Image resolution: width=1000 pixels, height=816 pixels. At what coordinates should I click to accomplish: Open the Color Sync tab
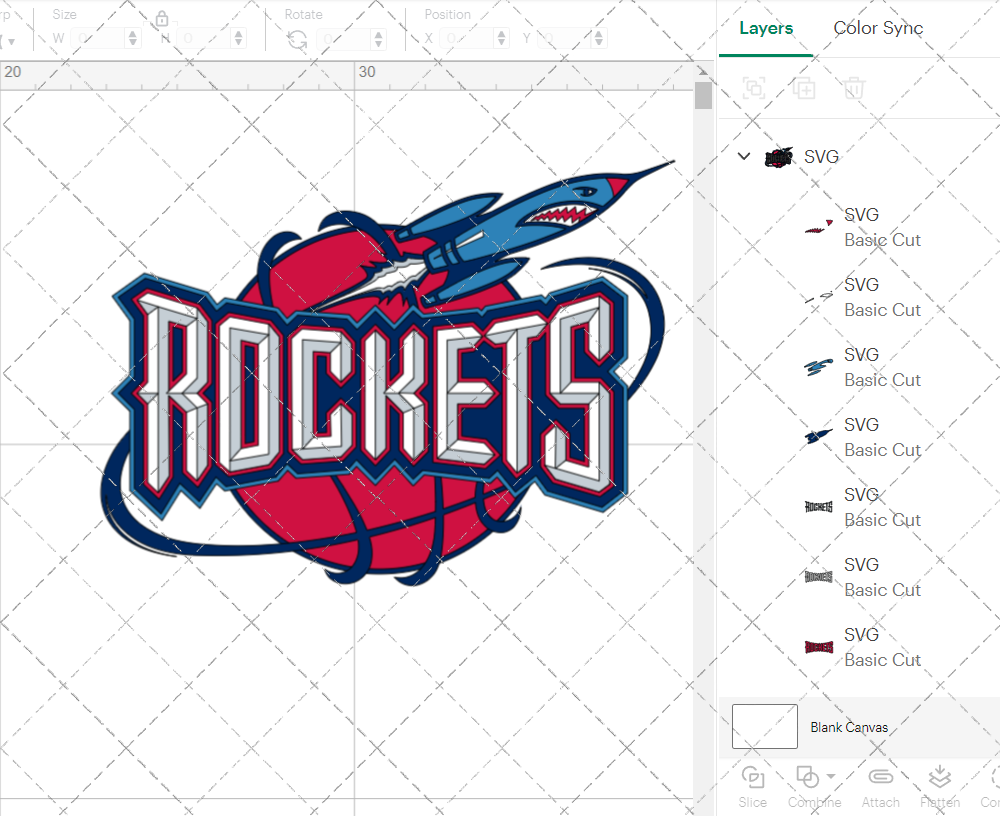coord(878,28)
